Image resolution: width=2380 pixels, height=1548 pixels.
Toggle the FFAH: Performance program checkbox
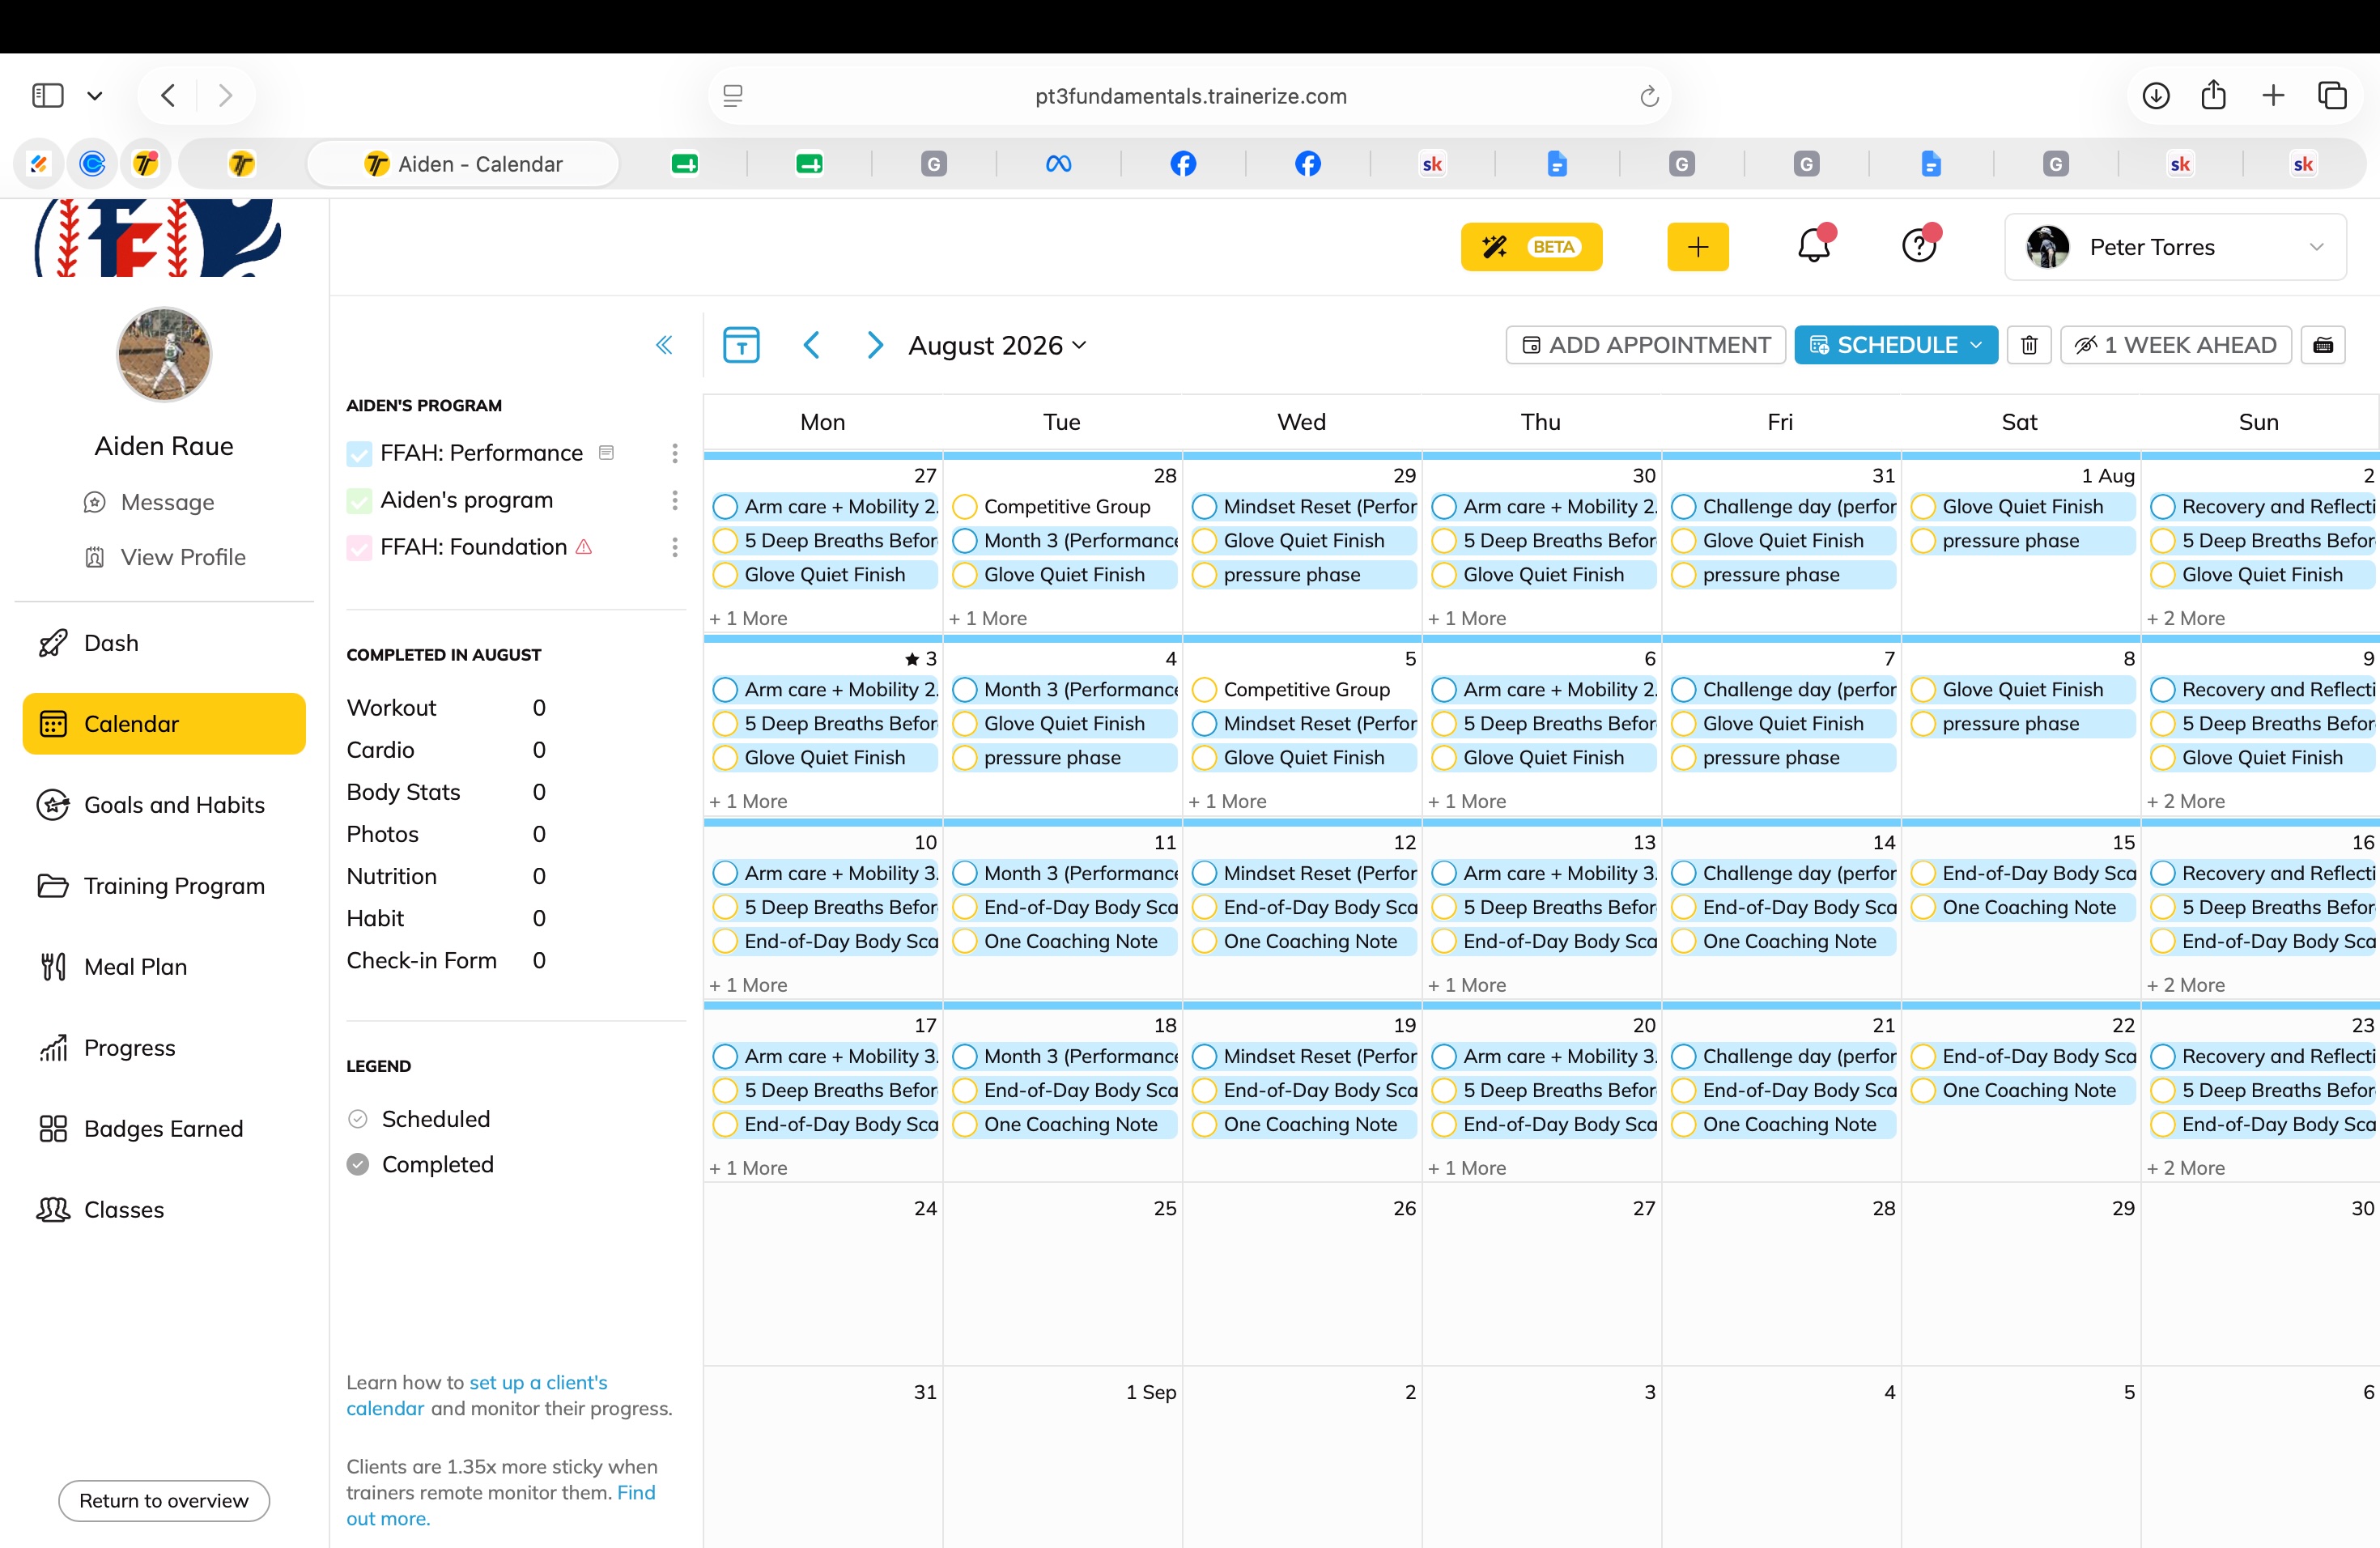tap(359, 454)
